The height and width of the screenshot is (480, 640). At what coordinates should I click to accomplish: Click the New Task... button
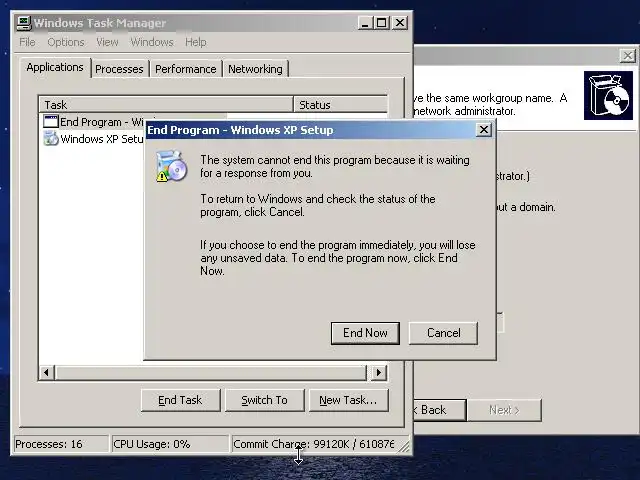click(348, 400)
